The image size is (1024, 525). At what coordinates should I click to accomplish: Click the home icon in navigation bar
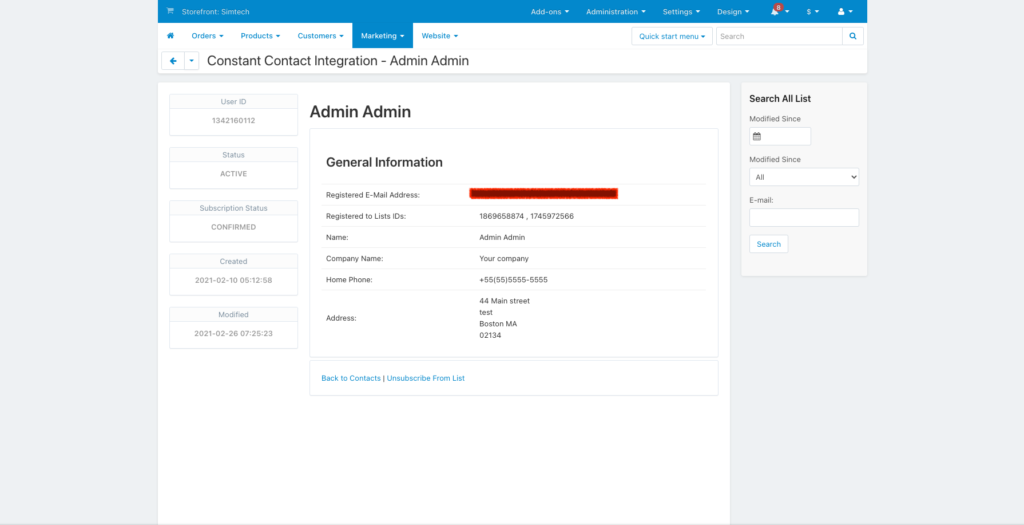[171, 36]
